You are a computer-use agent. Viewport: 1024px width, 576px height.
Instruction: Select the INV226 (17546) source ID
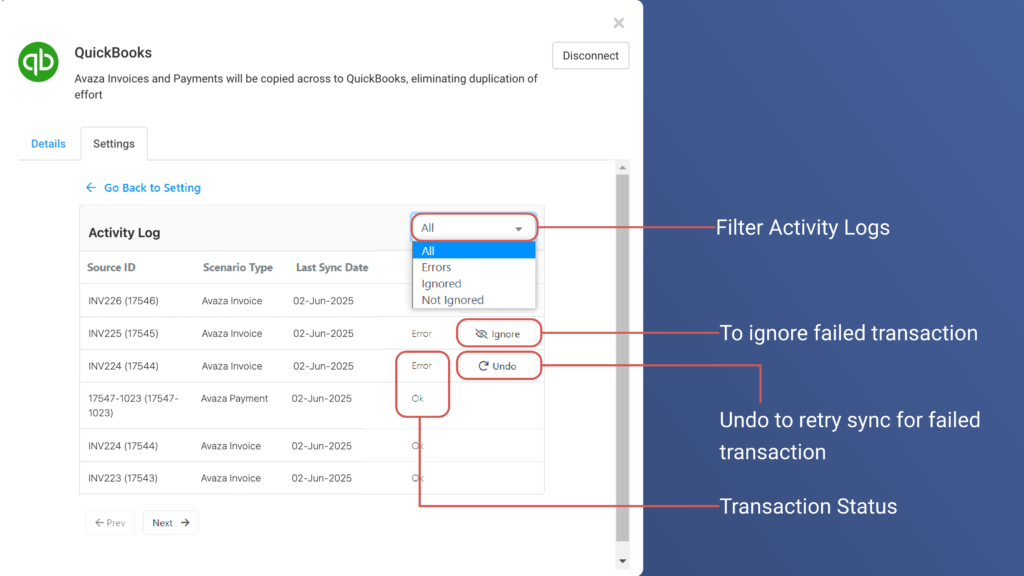[x=123, y=301]
